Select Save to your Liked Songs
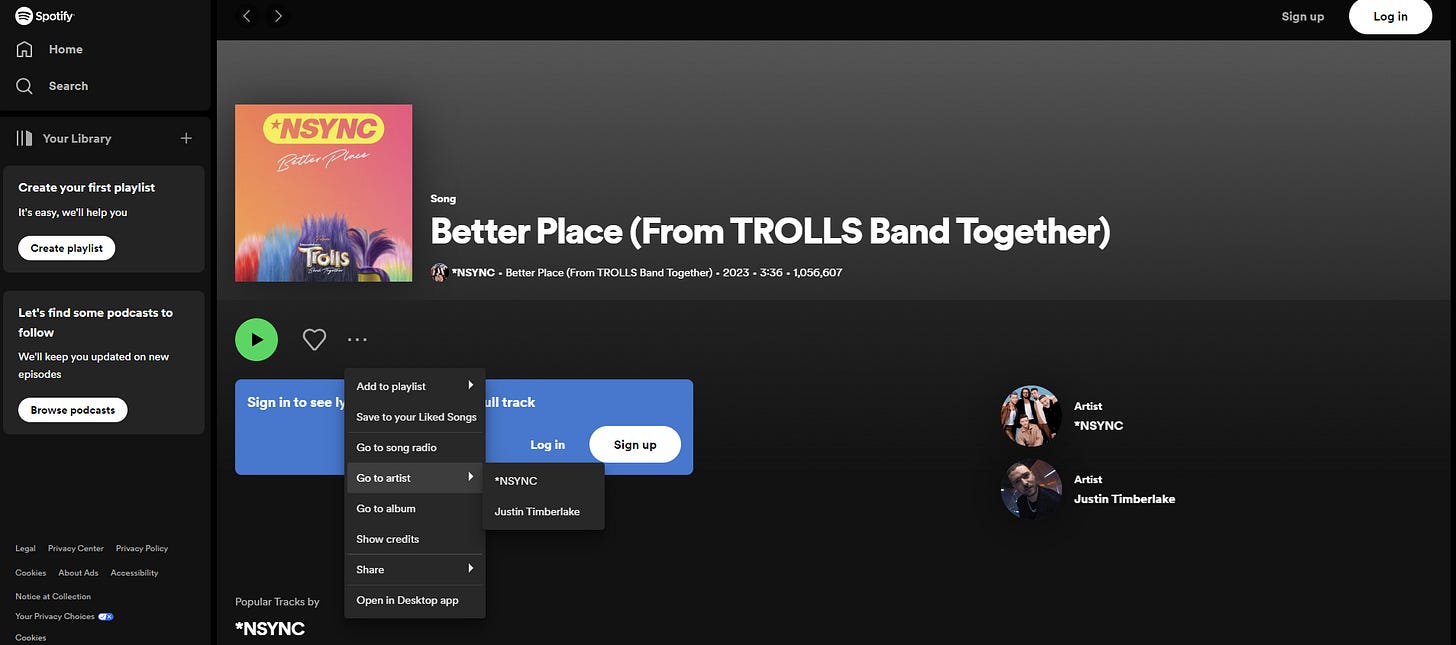 415,417
